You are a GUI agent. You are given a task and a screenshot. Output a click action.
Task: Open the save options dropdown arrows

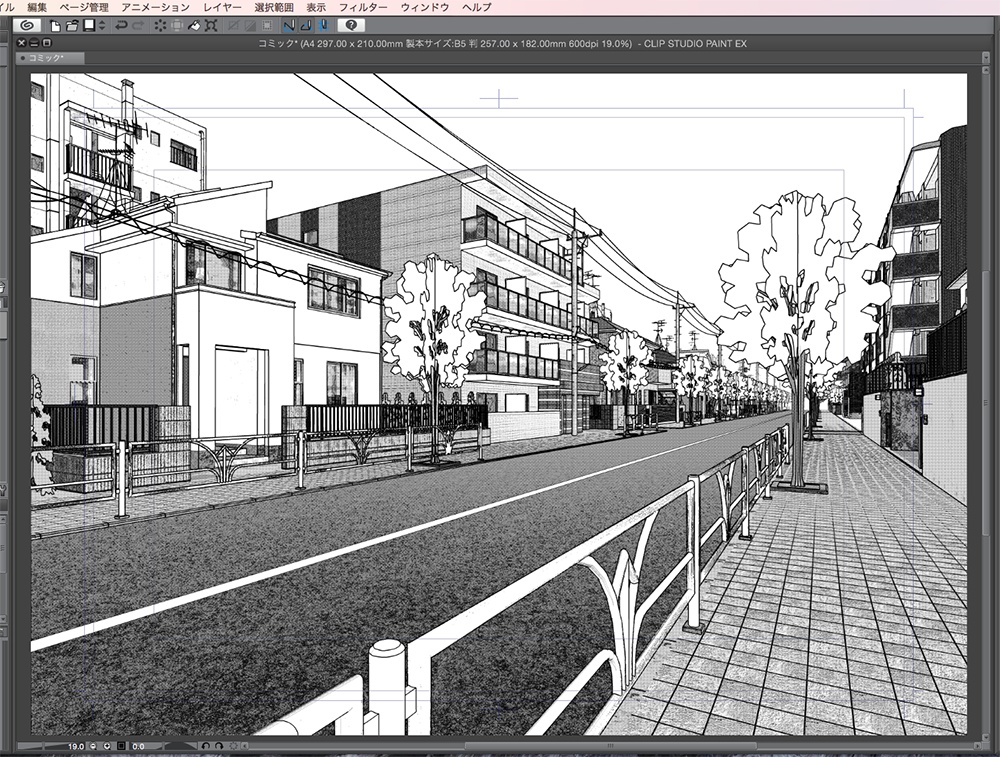pos(101,27)
